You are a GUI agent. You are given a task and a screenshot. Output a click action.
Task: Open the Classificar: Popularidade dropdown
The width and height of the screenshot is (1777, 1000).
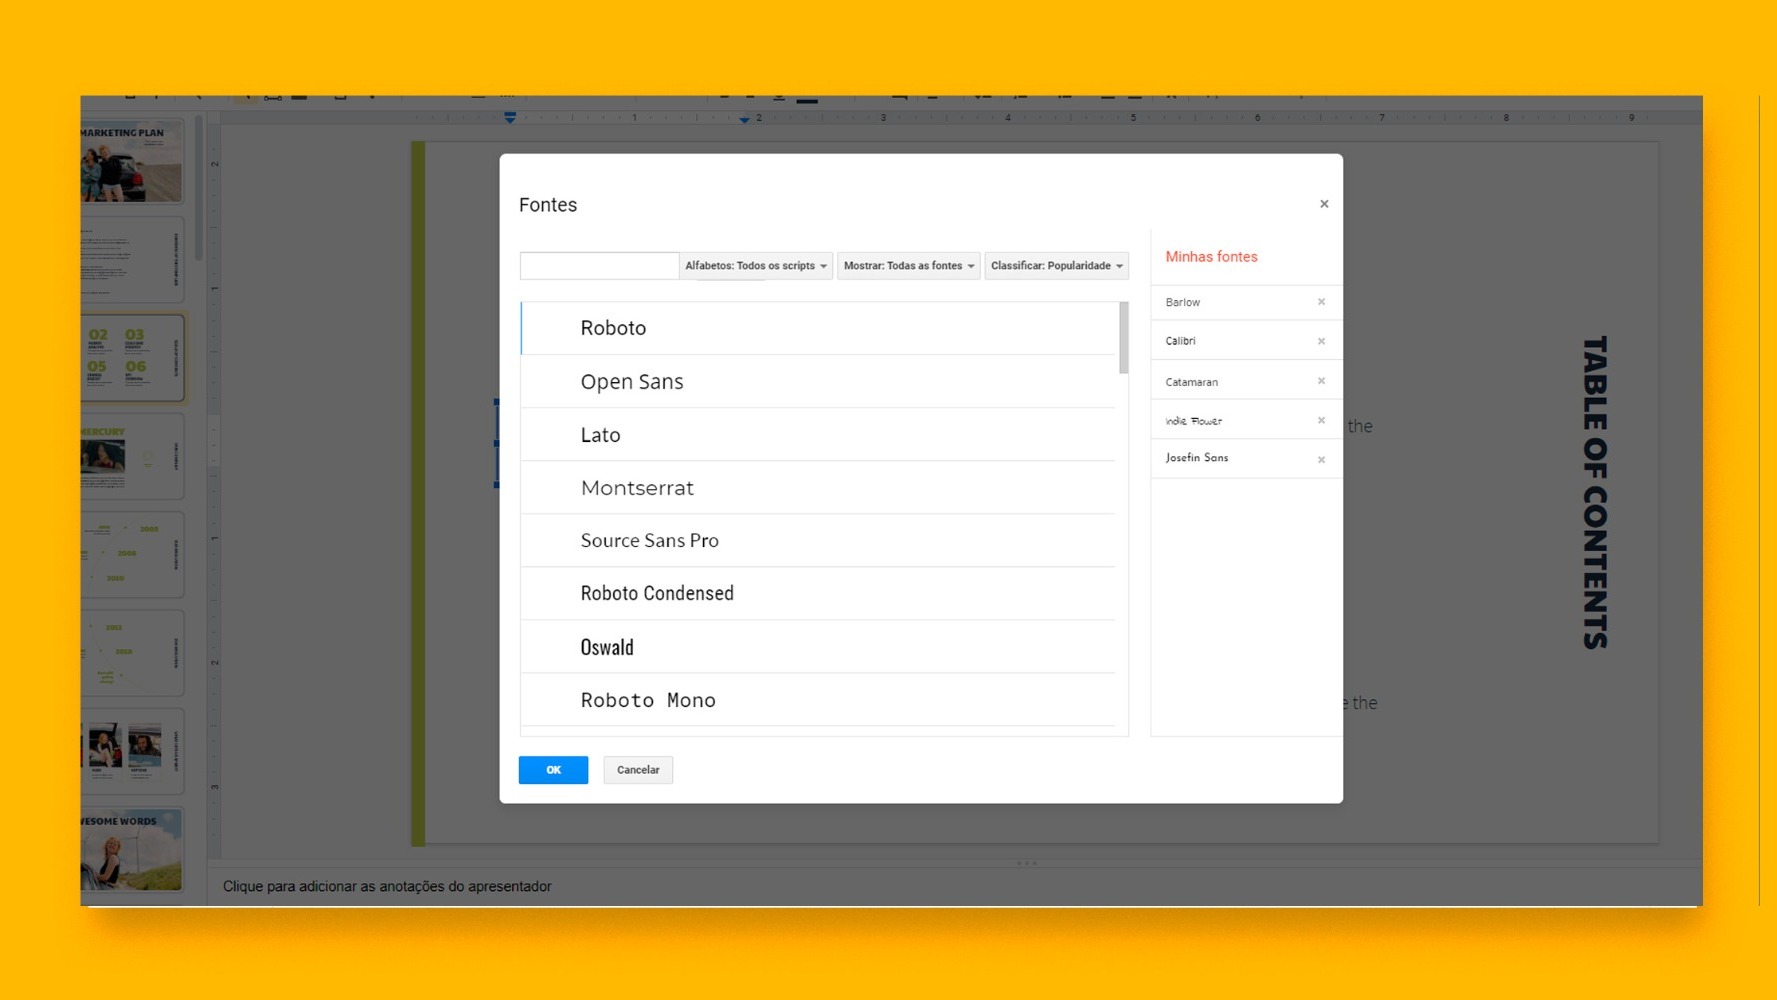click(1056, 266)
